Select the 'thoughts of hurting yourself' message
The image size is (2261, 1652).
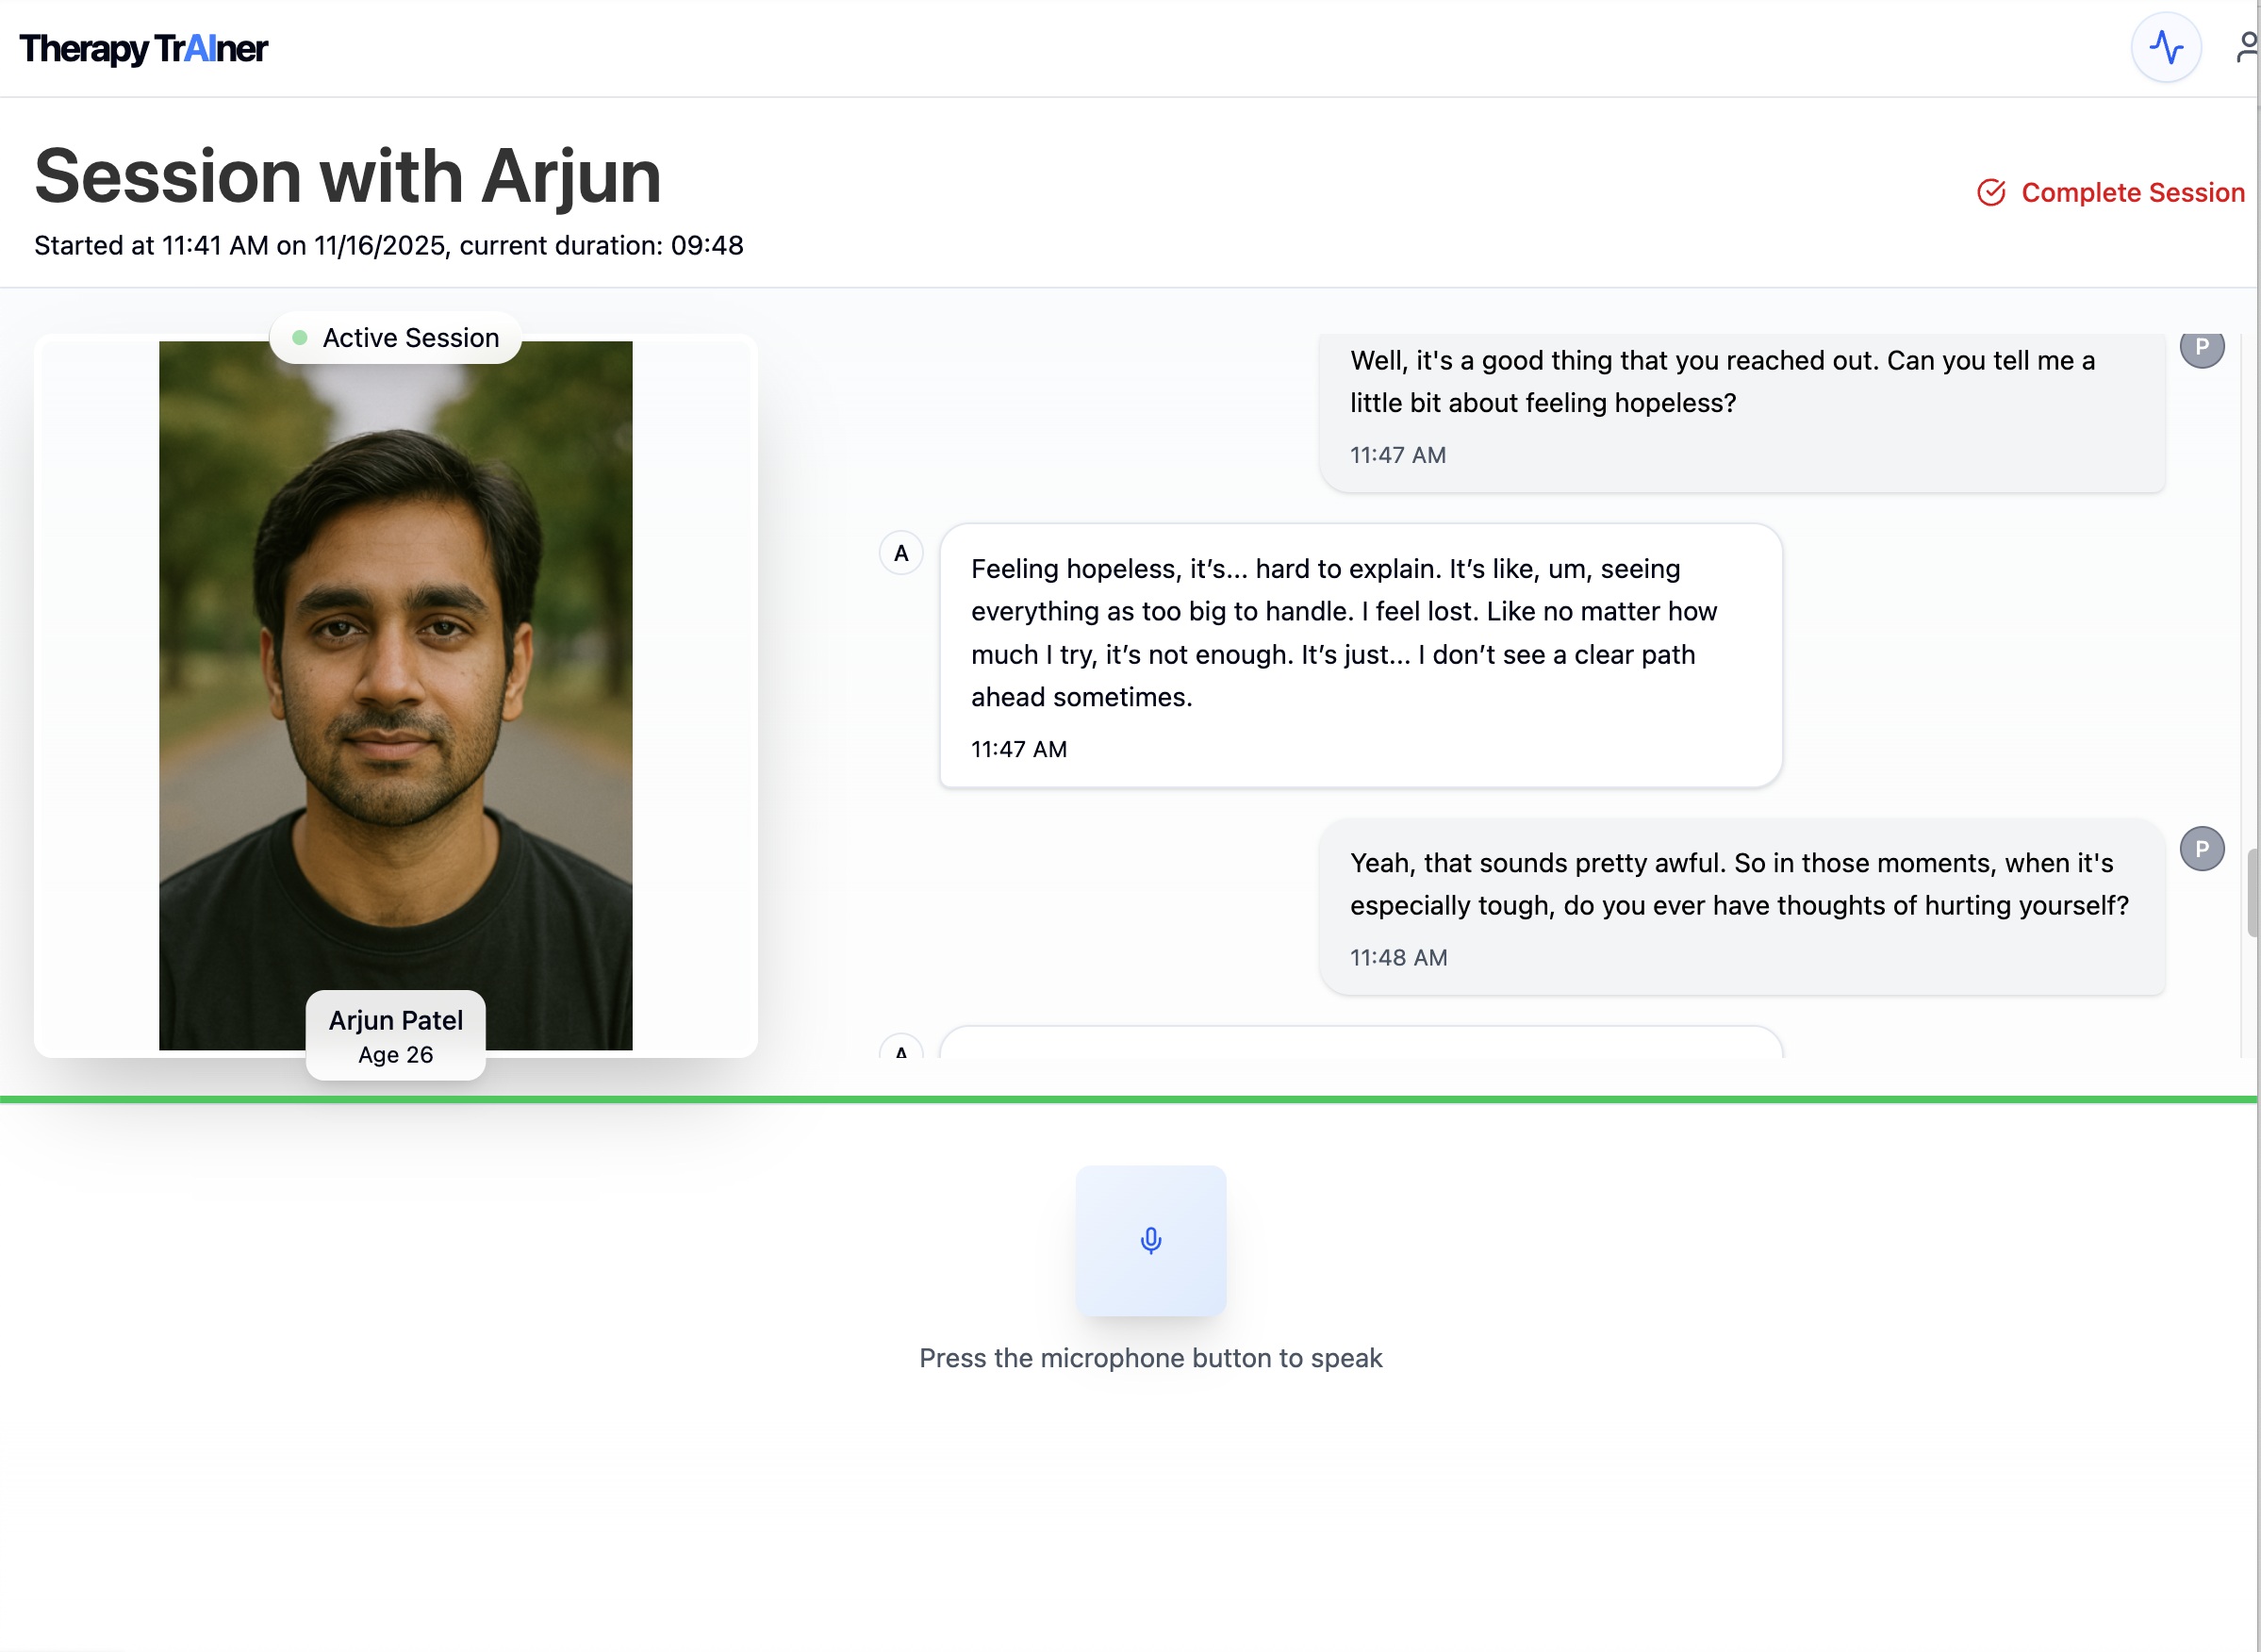[1741, 905]
